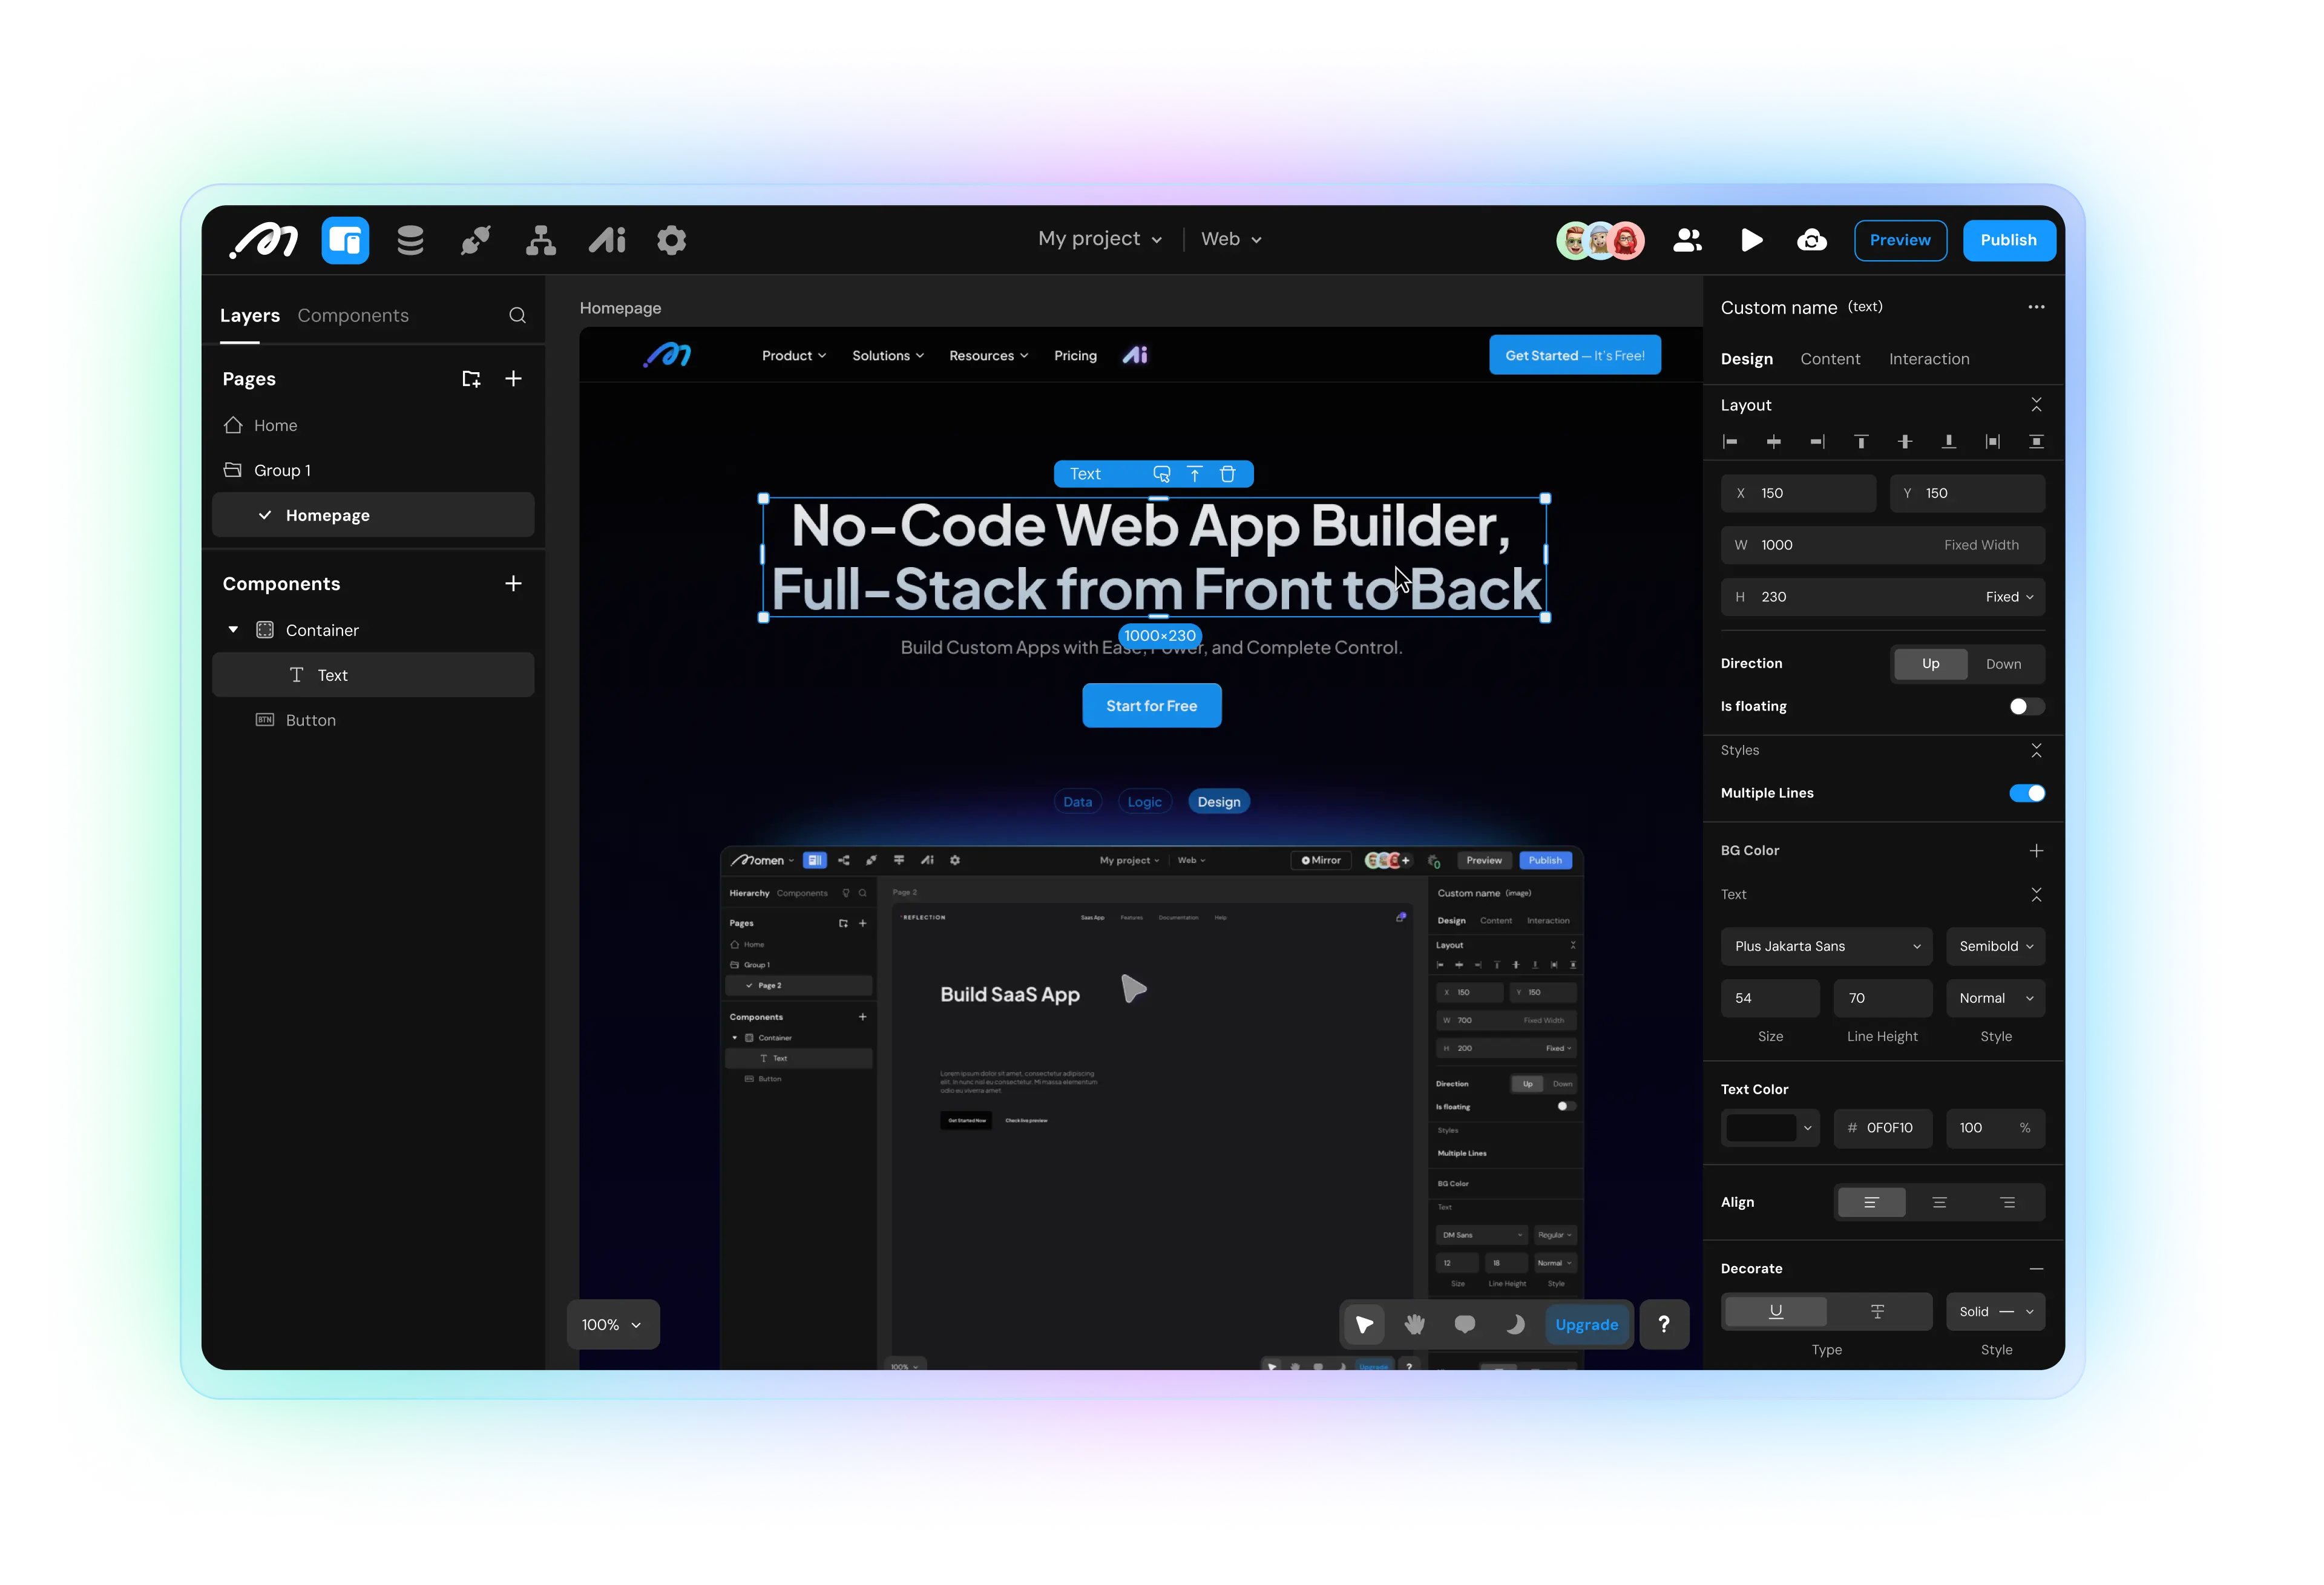Enable the Is floating switch
Image resolution: width=2324 pixels, height=1585 pixels.
pos(2026,706)
